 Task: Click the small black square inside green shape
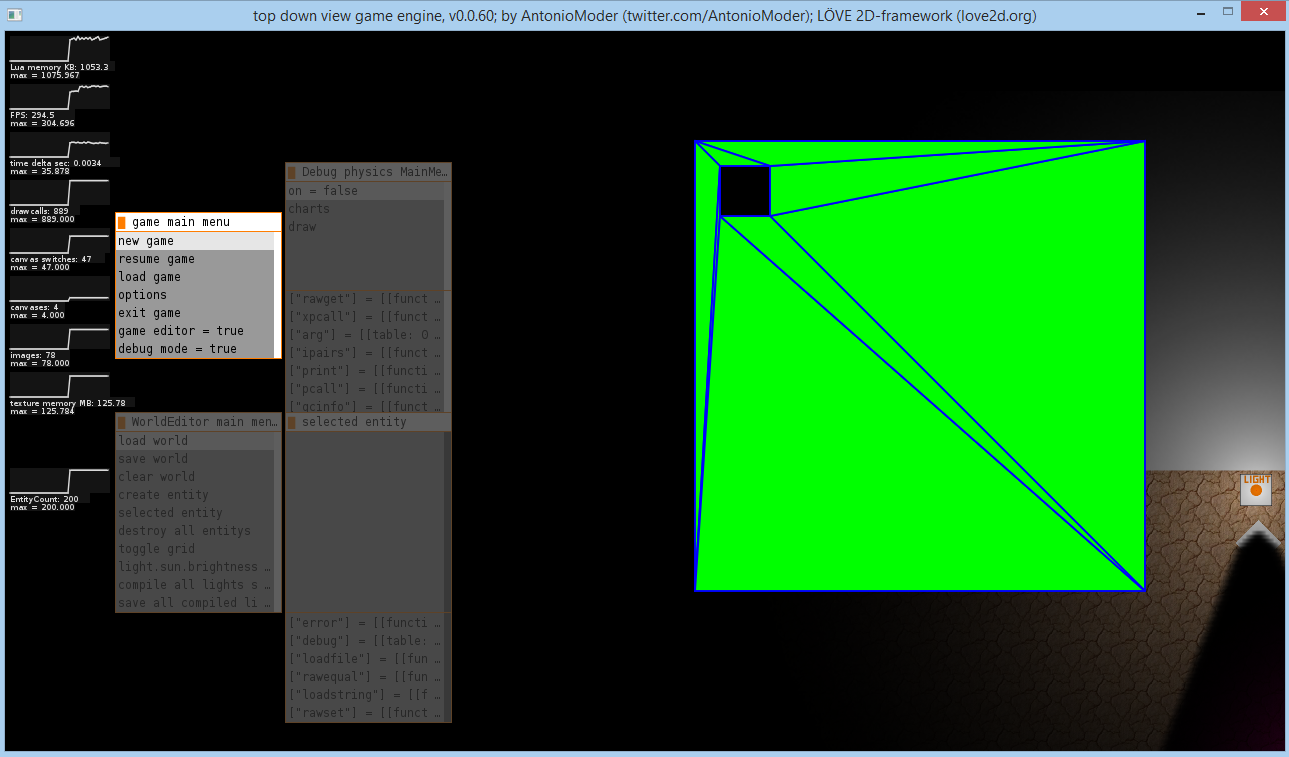[x=745, y=191]
